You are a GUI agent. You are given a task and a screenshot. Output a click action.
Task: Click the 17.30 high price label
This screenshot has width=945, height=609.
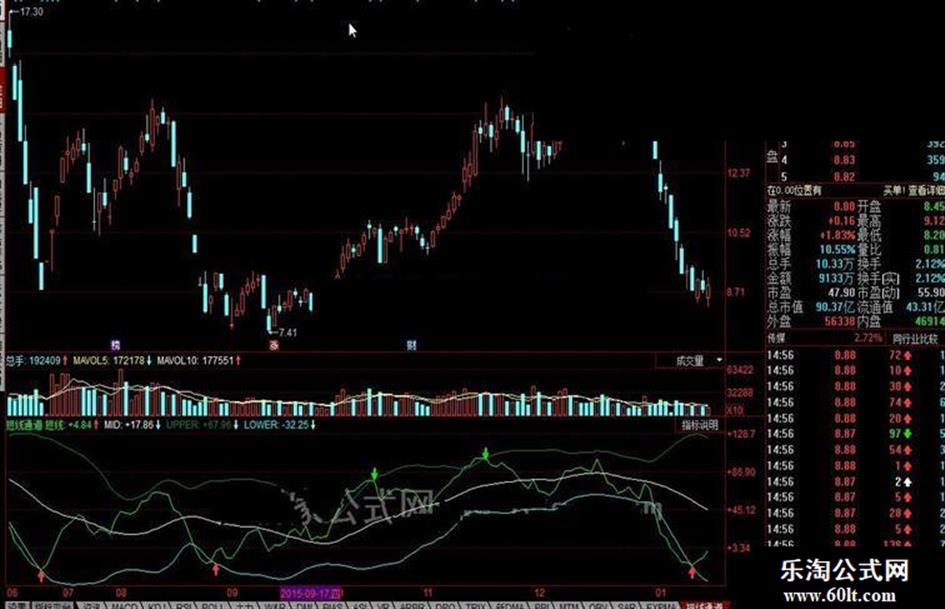click(x=31, y=11)
